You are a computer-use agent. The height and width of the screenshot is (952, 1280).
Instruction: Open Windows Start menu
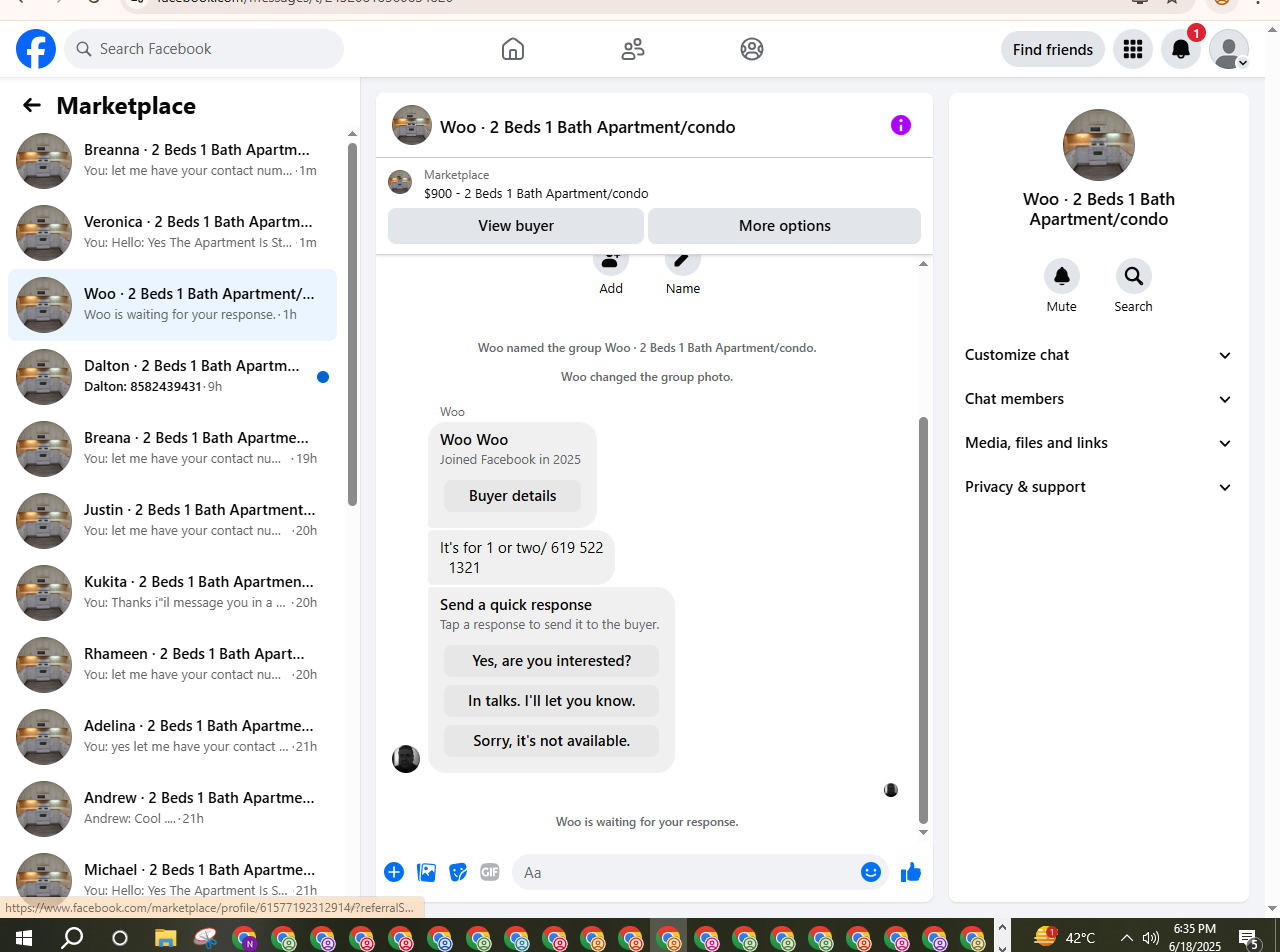coord(23,938)
